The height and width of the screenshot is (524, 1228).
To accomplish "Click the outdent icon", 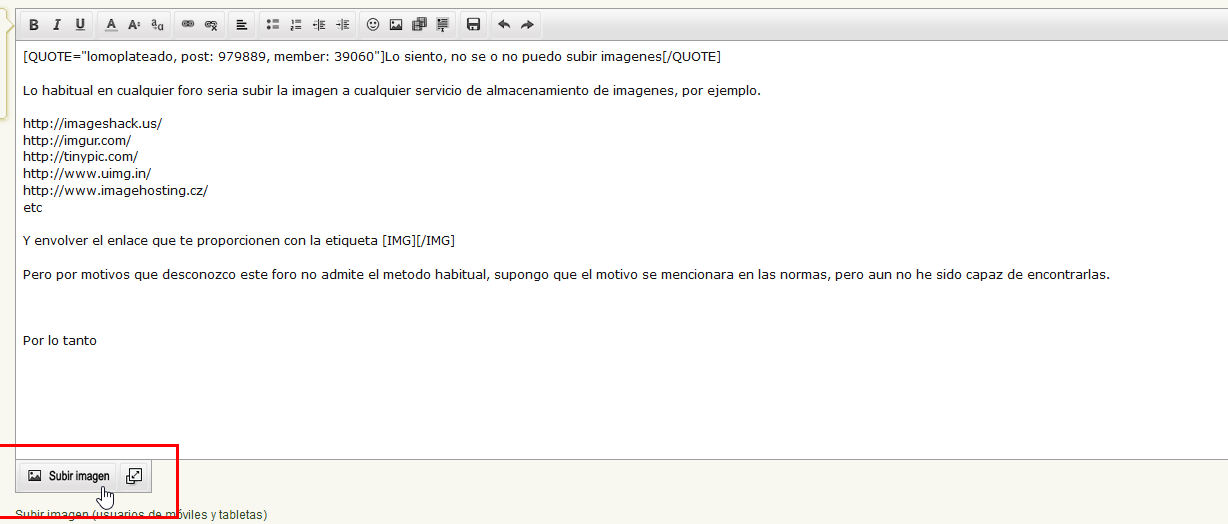I will click(x=319, y=24).
